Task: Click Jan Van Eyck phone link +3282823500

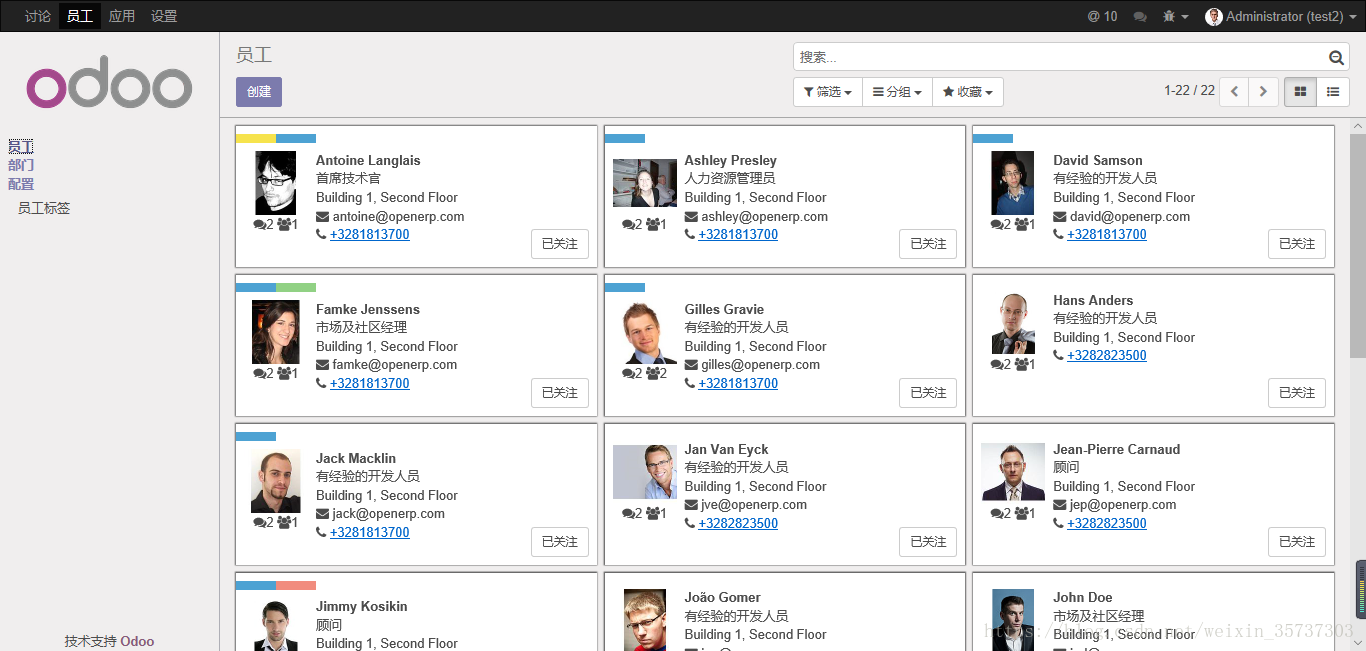Action: (x=738, y=524)
